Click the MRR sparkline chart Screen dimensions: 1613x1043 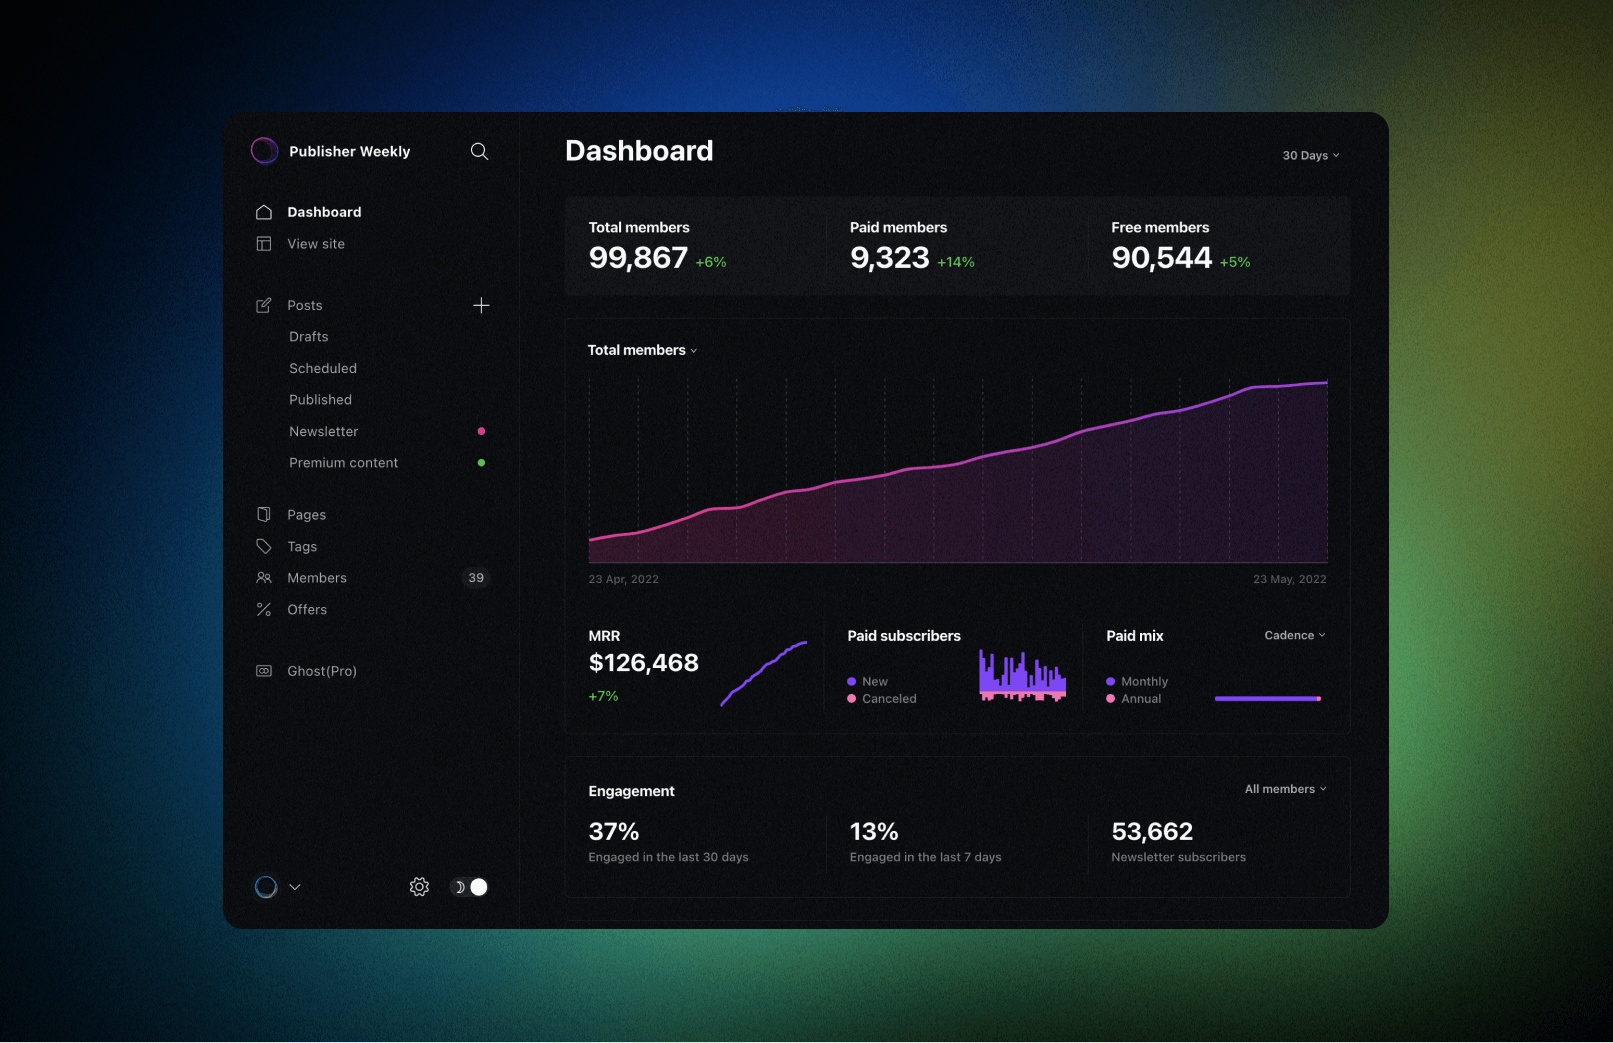[763, 674]
